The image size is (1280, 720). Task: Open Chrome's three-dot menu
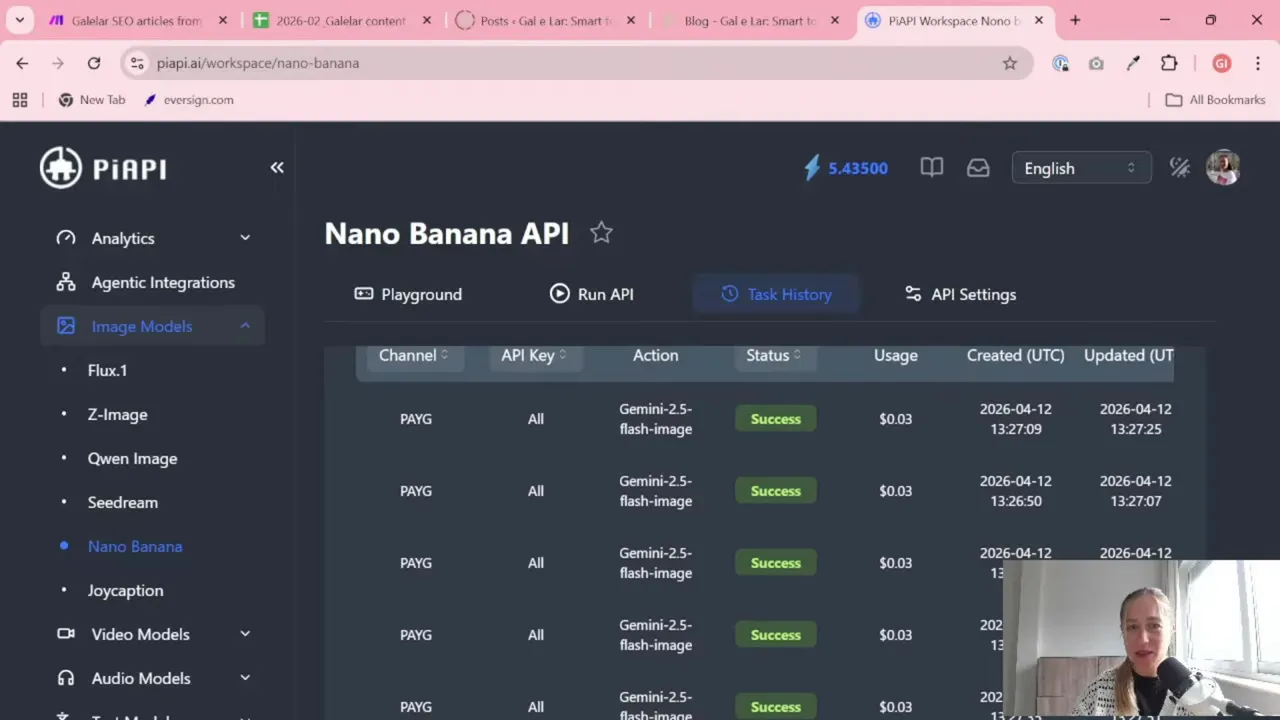(x=1258, y=63)
